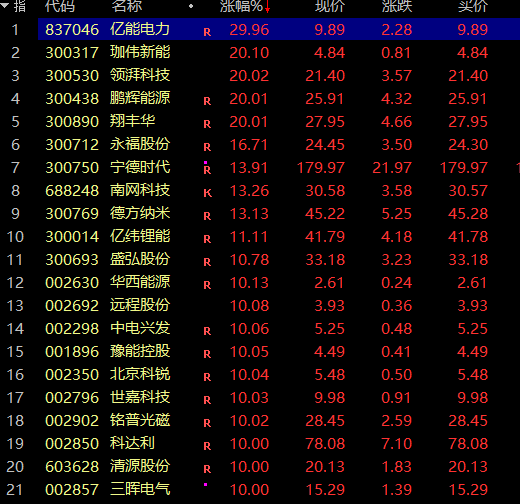Screen dimensions: 520x504
Task: Select stock name 世嘉科技
Action: [x=140, y=397]
